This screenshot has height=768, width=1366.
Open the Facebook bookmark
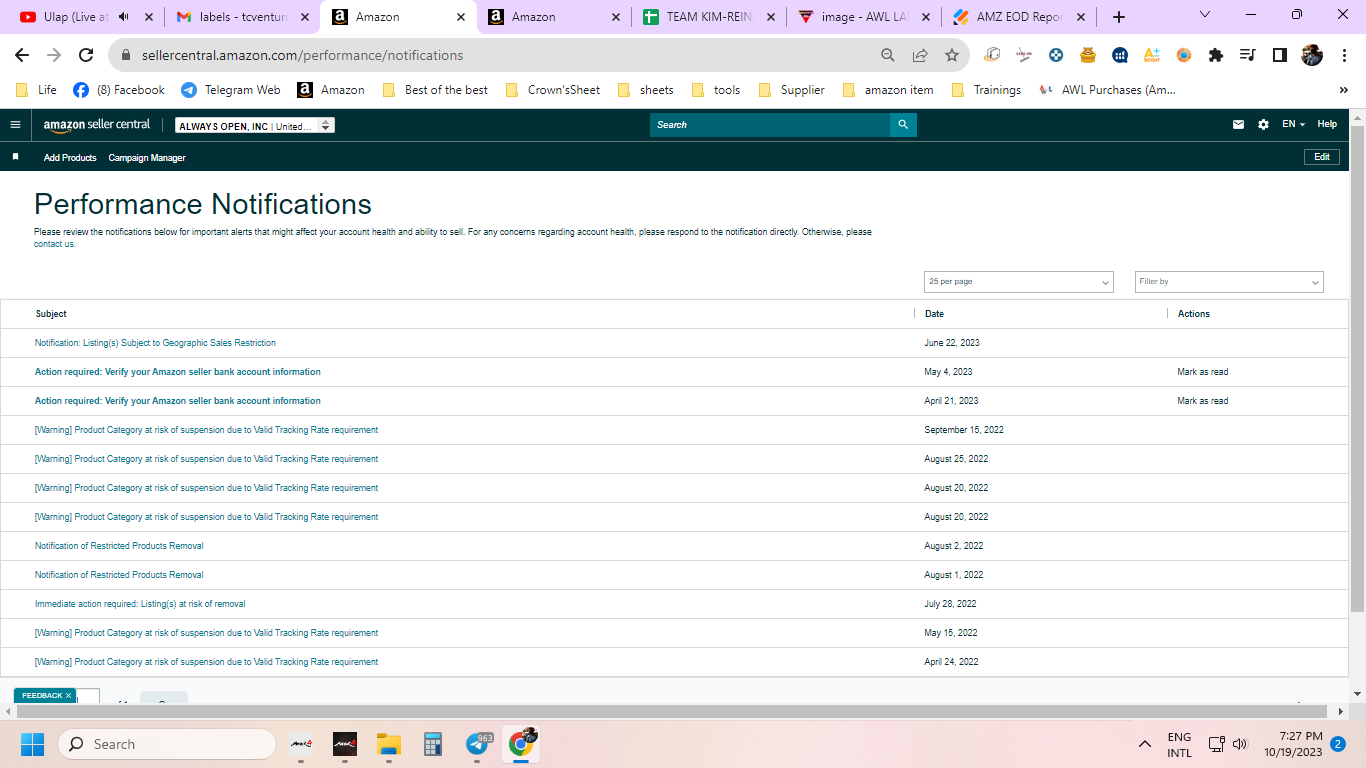[119, 90]
